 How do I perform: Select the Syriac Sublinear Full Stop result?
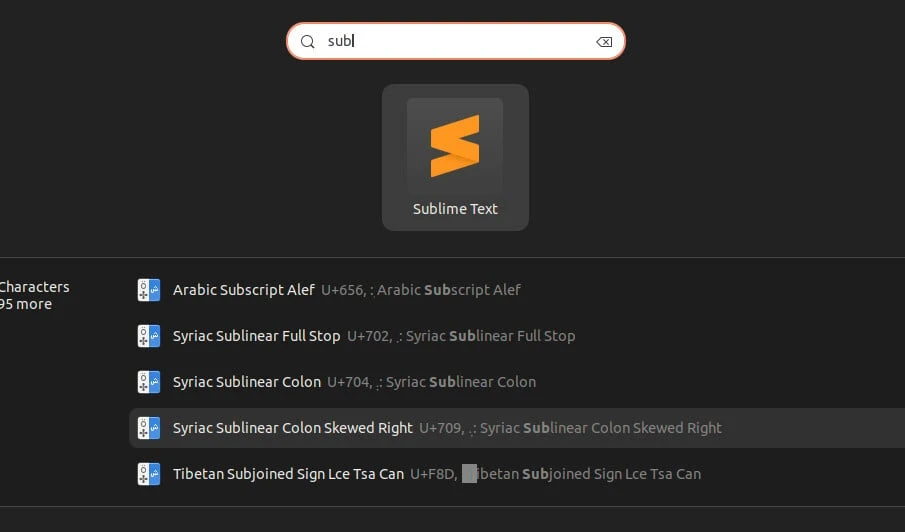(256, 336)
